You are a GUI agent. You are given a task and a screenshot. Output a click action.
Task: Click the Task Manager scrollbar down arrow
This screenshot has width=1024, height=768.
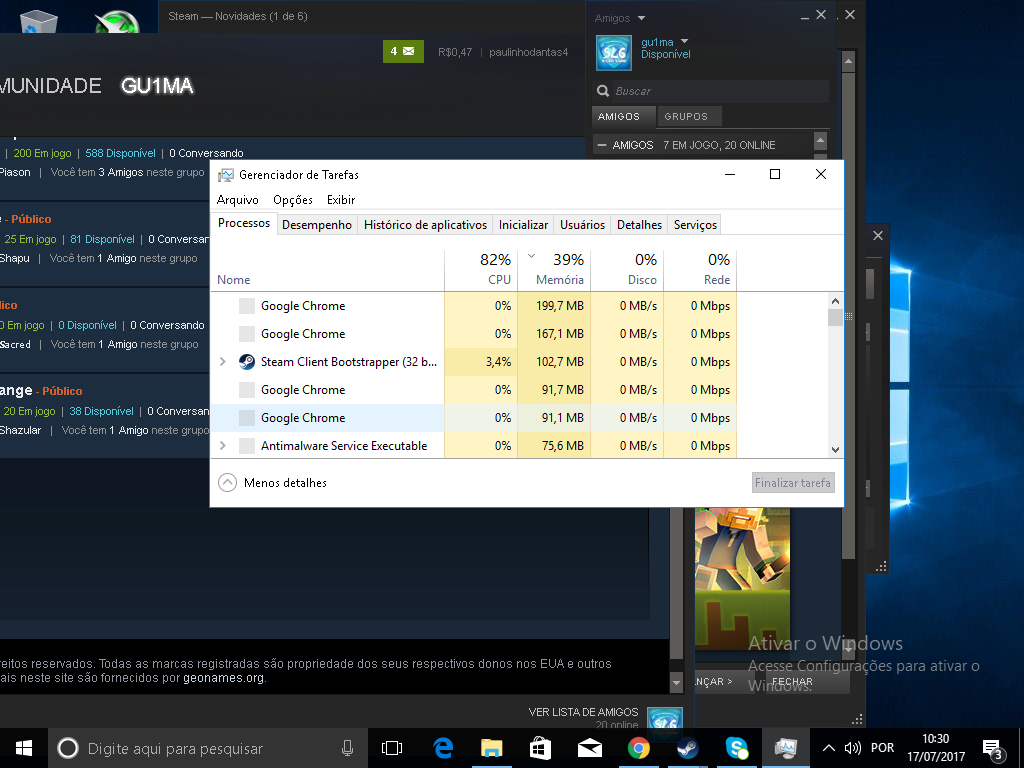pyautogui.click(x=835, y=449)
